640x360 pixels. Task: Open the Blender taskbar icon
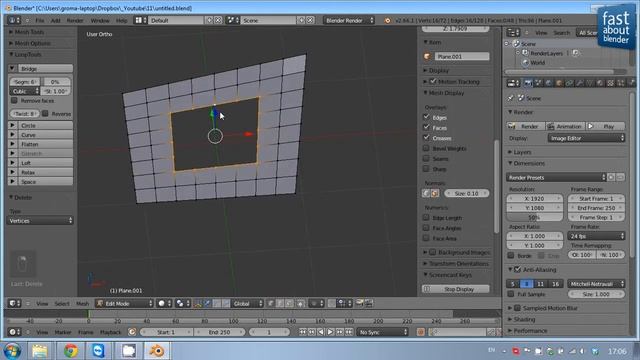pos(156,350)
